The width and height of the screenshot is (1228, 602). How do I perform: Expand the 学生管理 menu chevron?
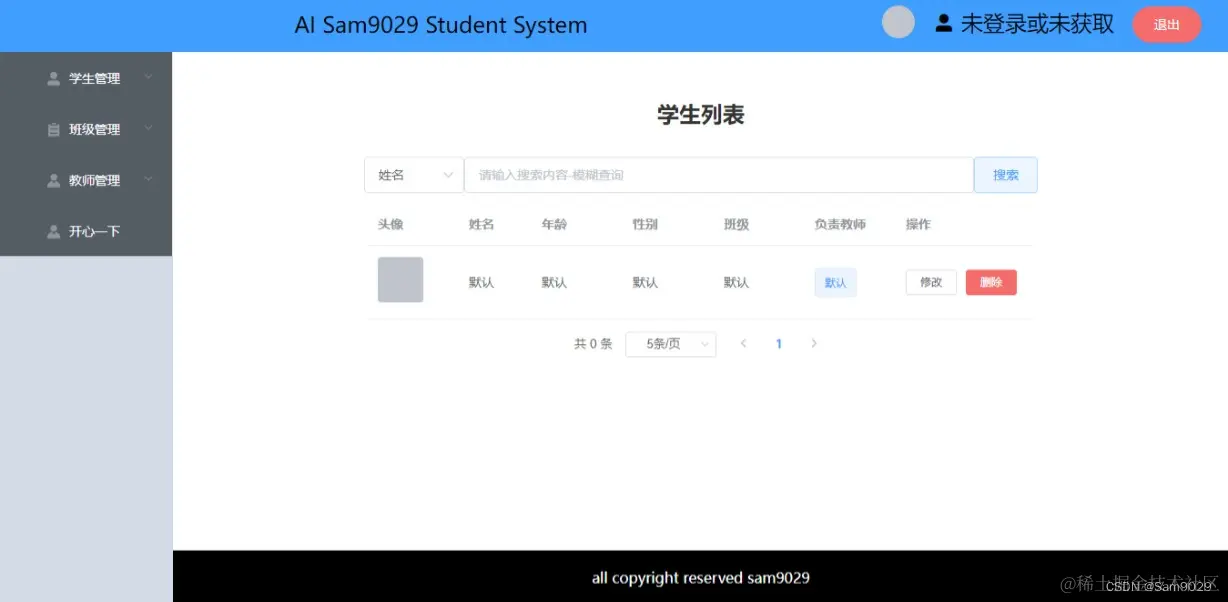(x=148, y=77)
